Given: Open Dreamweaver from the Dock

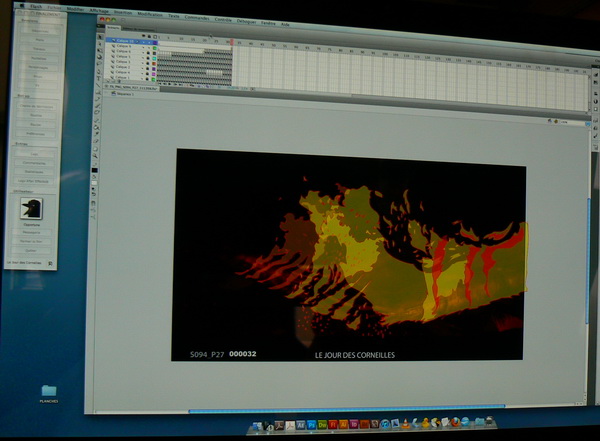Looking at the screenshot, I should coord(322,425).
